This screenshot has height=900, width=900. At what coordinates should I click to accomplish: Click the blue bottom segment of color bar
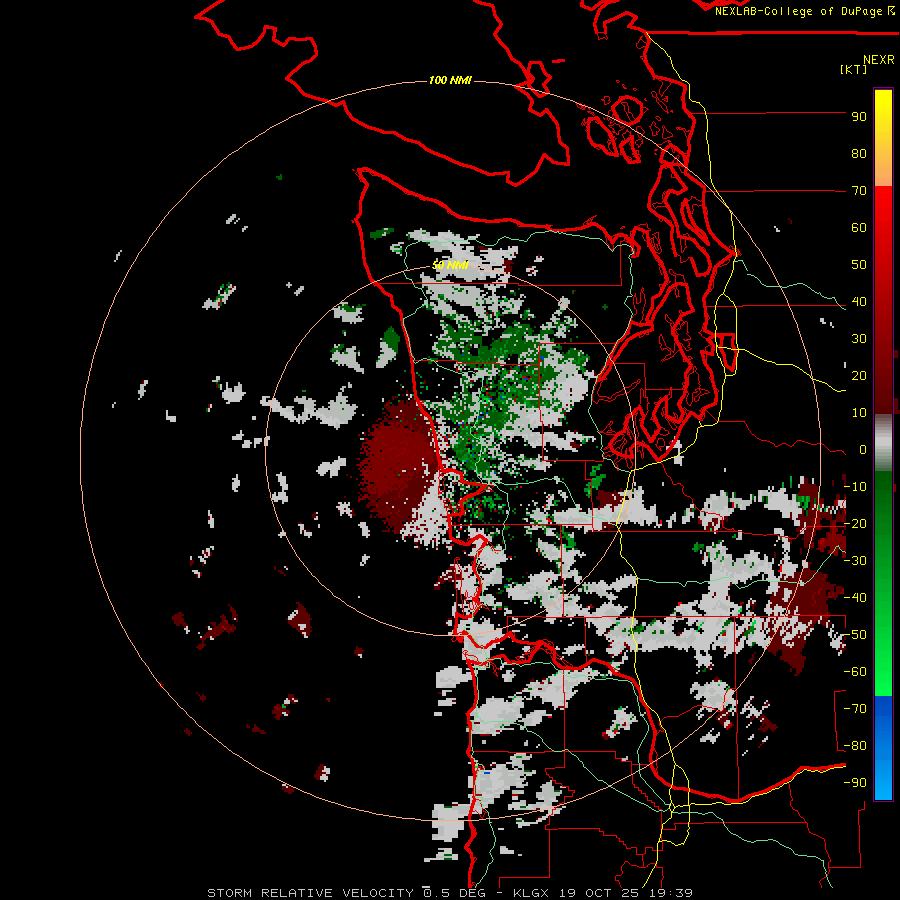pos(883,748)
